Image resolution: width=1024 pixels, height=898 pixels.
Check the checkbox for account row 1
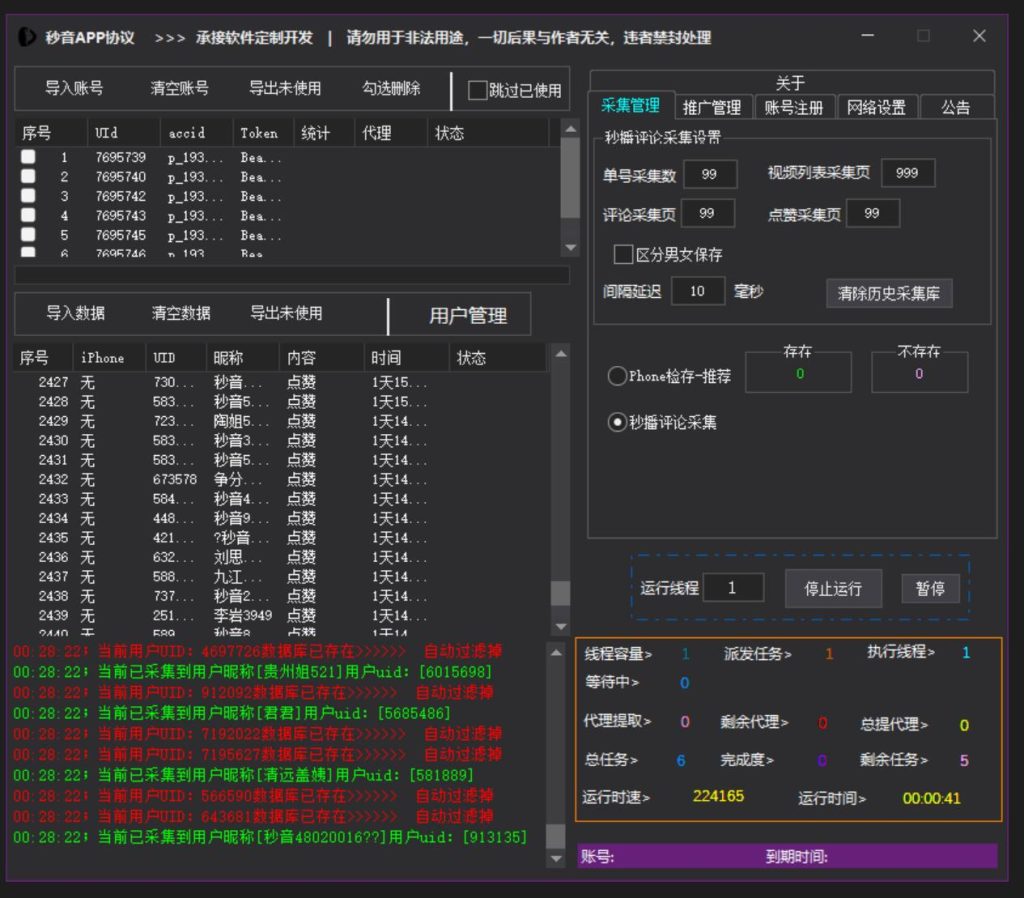tap(28, 154)
